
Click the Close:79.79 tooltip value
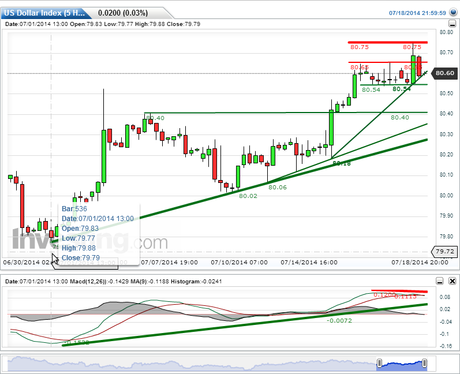pos(81,258)
